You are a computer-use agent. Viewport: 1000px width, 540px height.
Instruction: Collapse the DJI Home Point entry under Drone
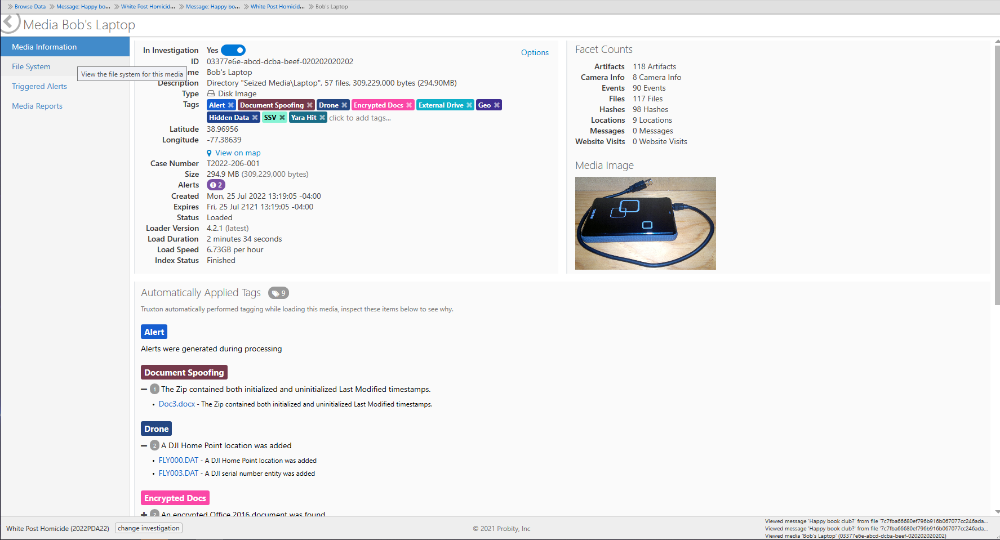(144, 446)
